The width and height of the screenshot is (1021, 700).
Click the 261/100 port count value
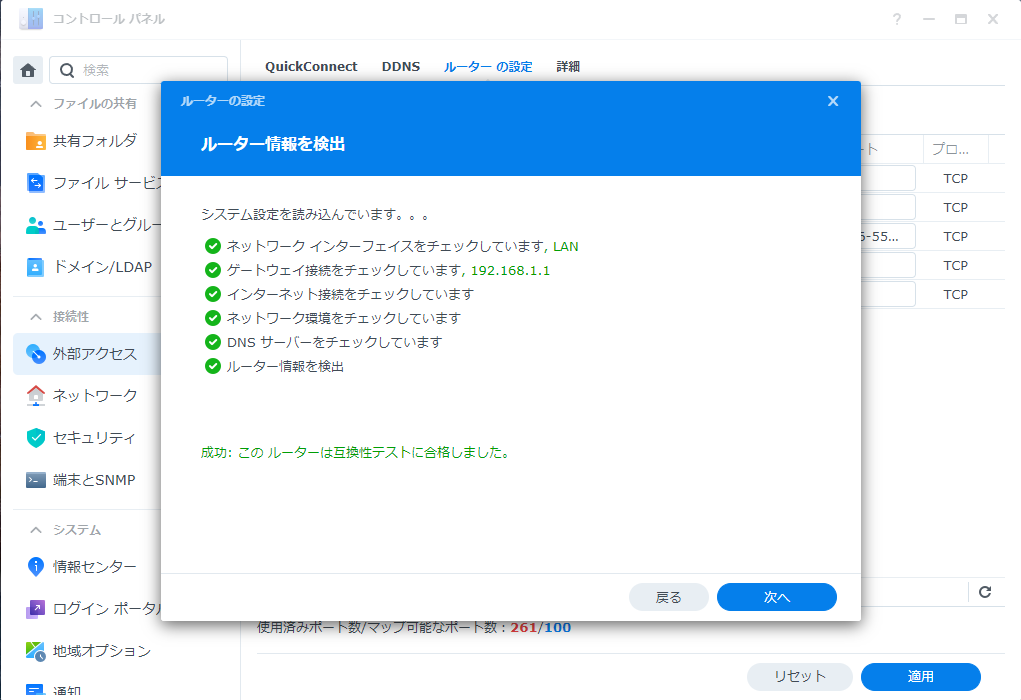(x=540, y=628)
